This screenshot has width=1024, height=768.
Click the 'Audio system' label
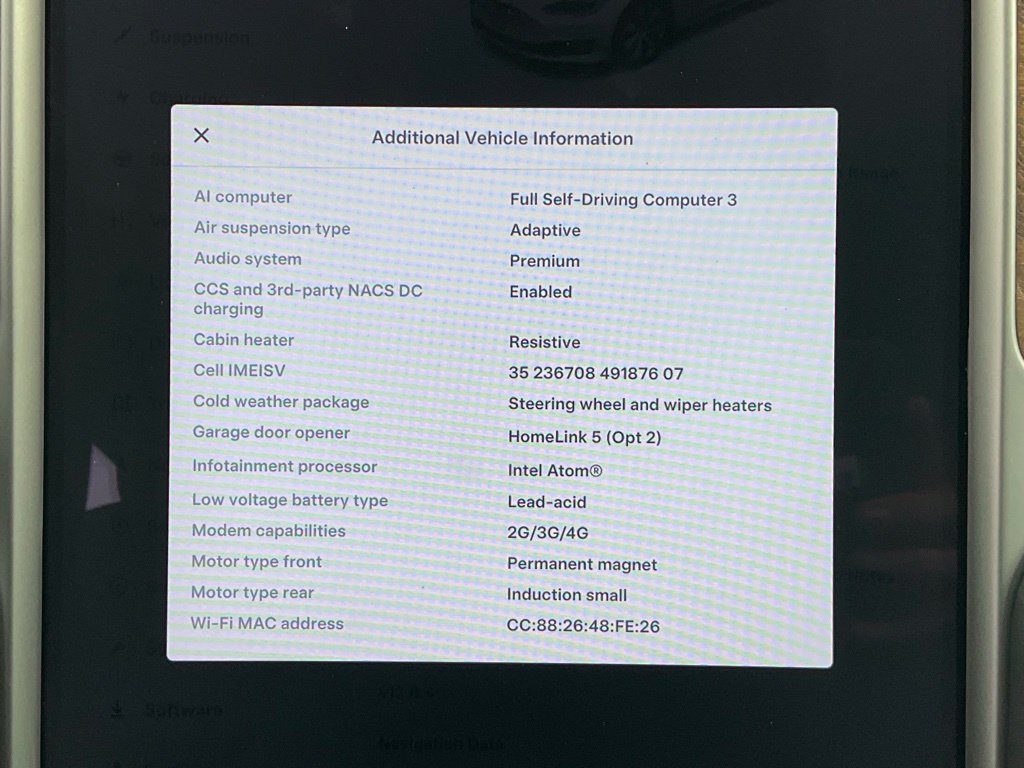248,259
